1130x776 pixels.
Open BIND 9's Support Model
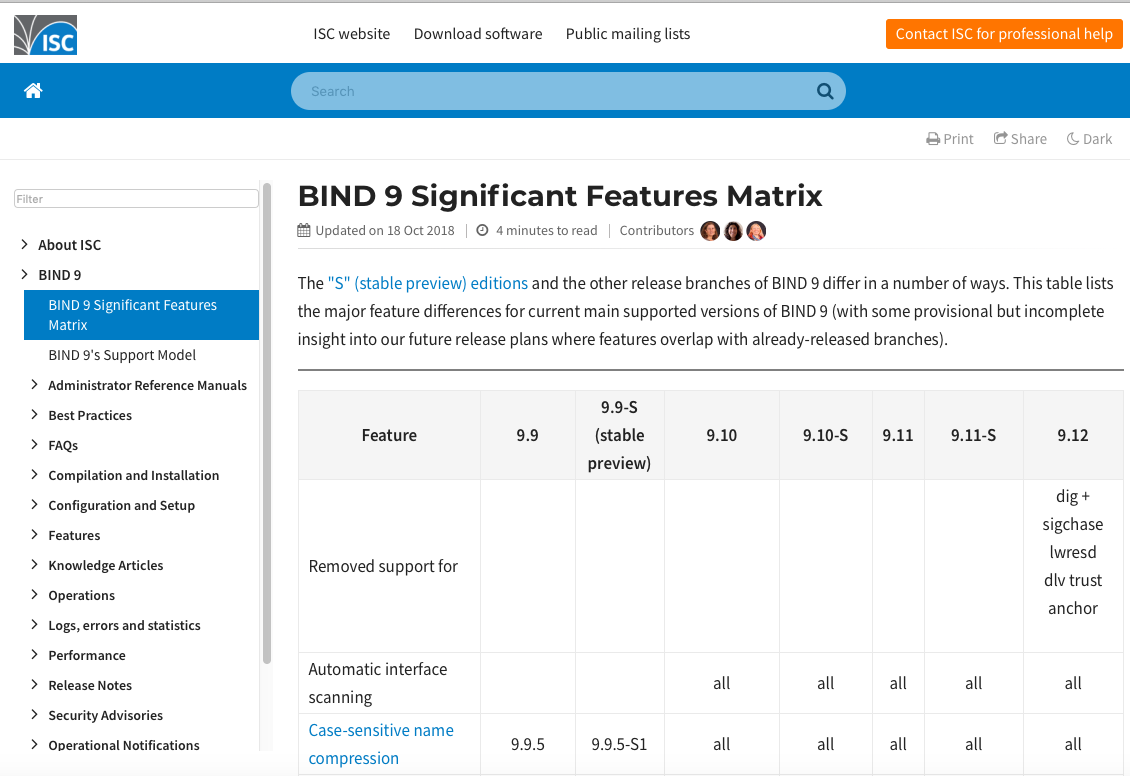click(x=122, y=355)
